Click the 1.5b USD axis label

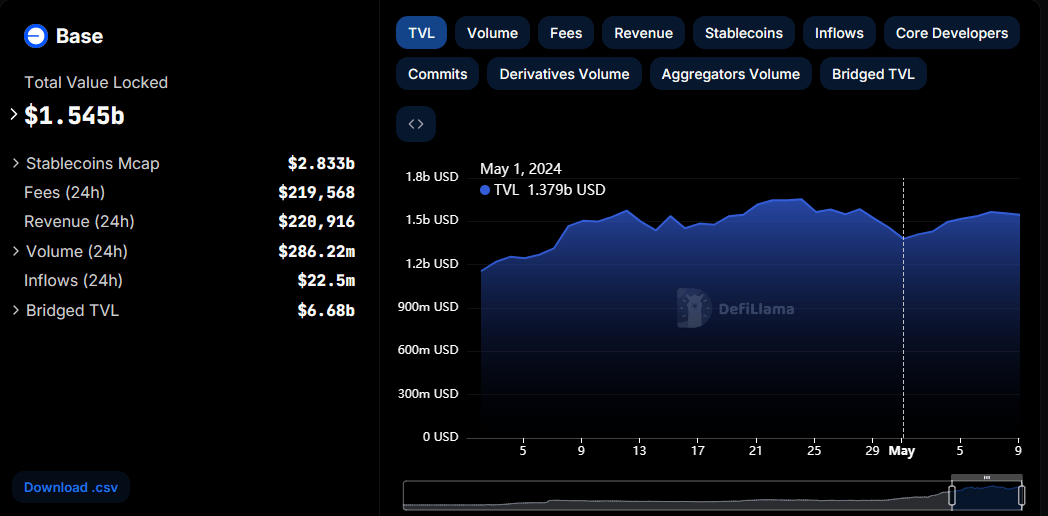432,220
